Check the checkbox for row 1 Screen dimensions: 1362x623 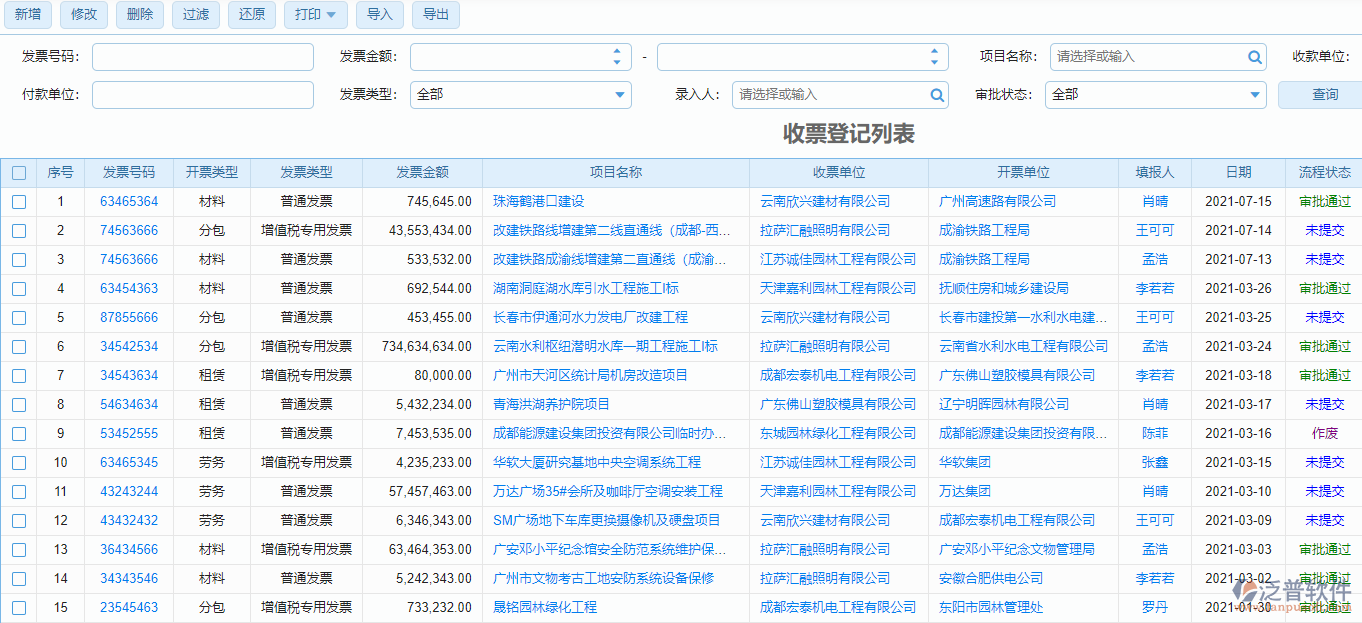click(x=18, y=201)
